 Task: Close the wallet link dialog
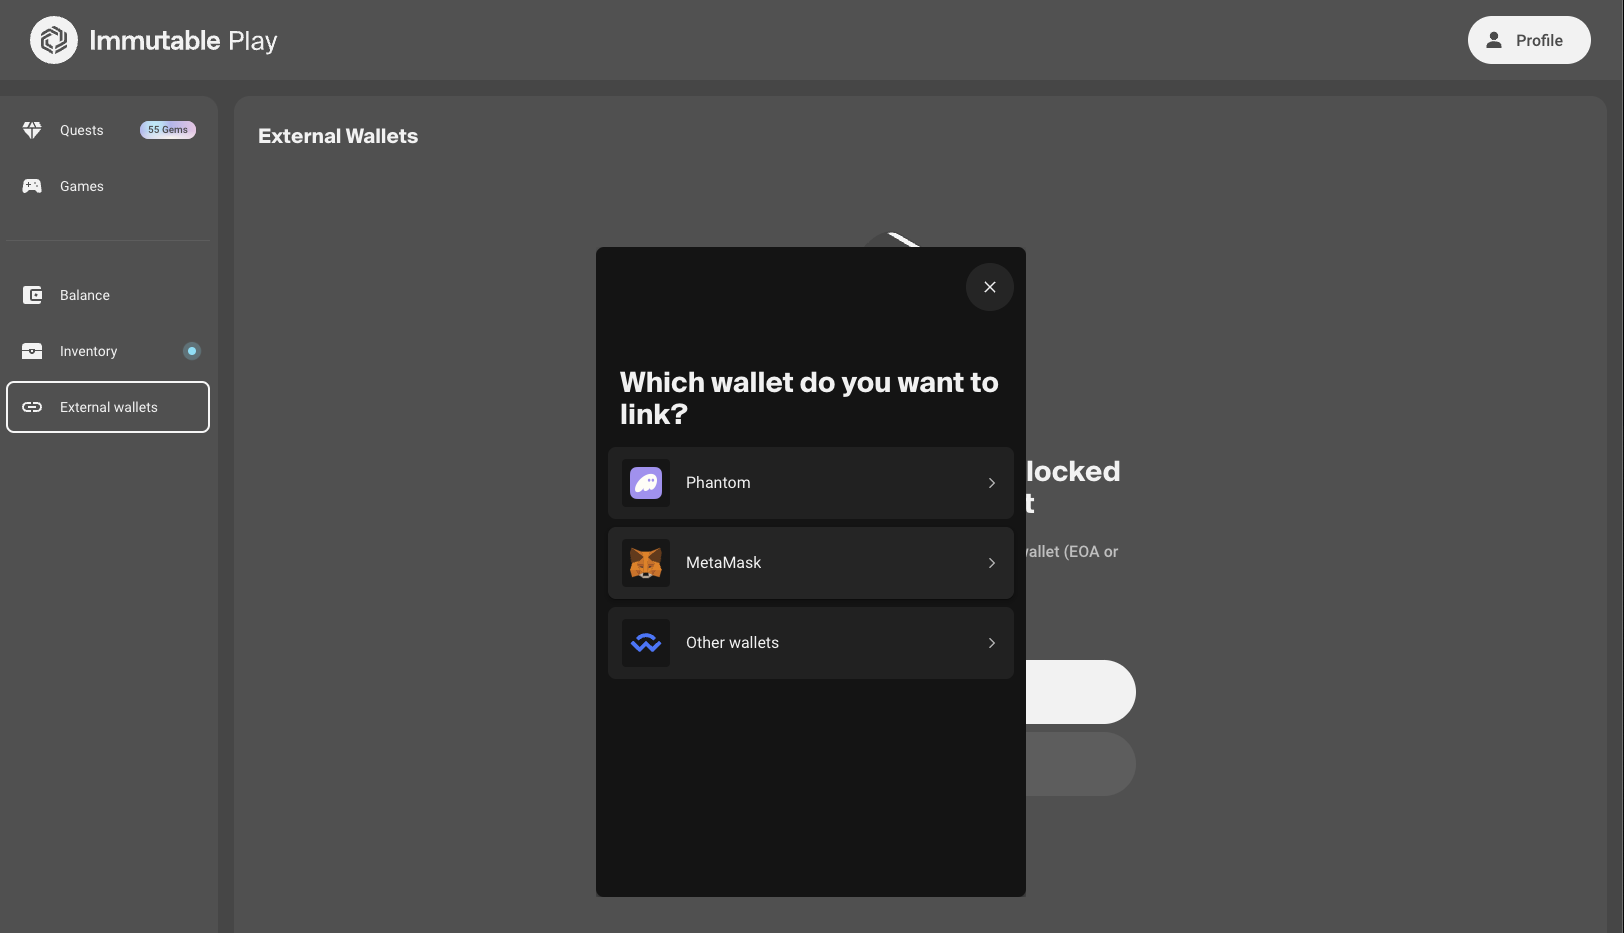[x=990, y=287]
